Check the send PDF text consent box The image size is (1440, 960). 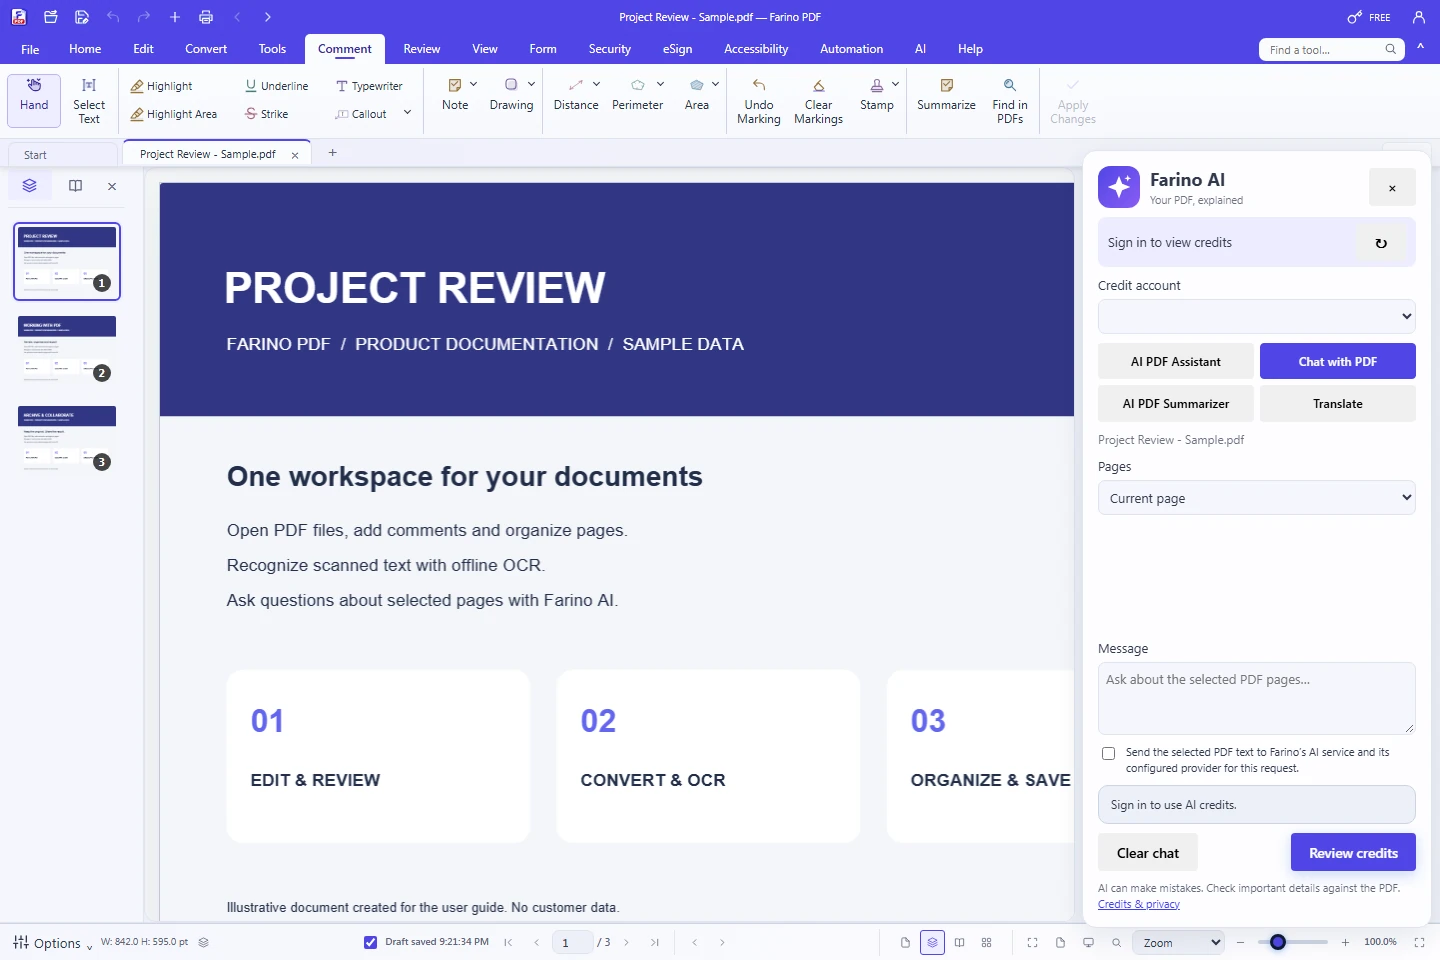click(x=1108, y=753)
